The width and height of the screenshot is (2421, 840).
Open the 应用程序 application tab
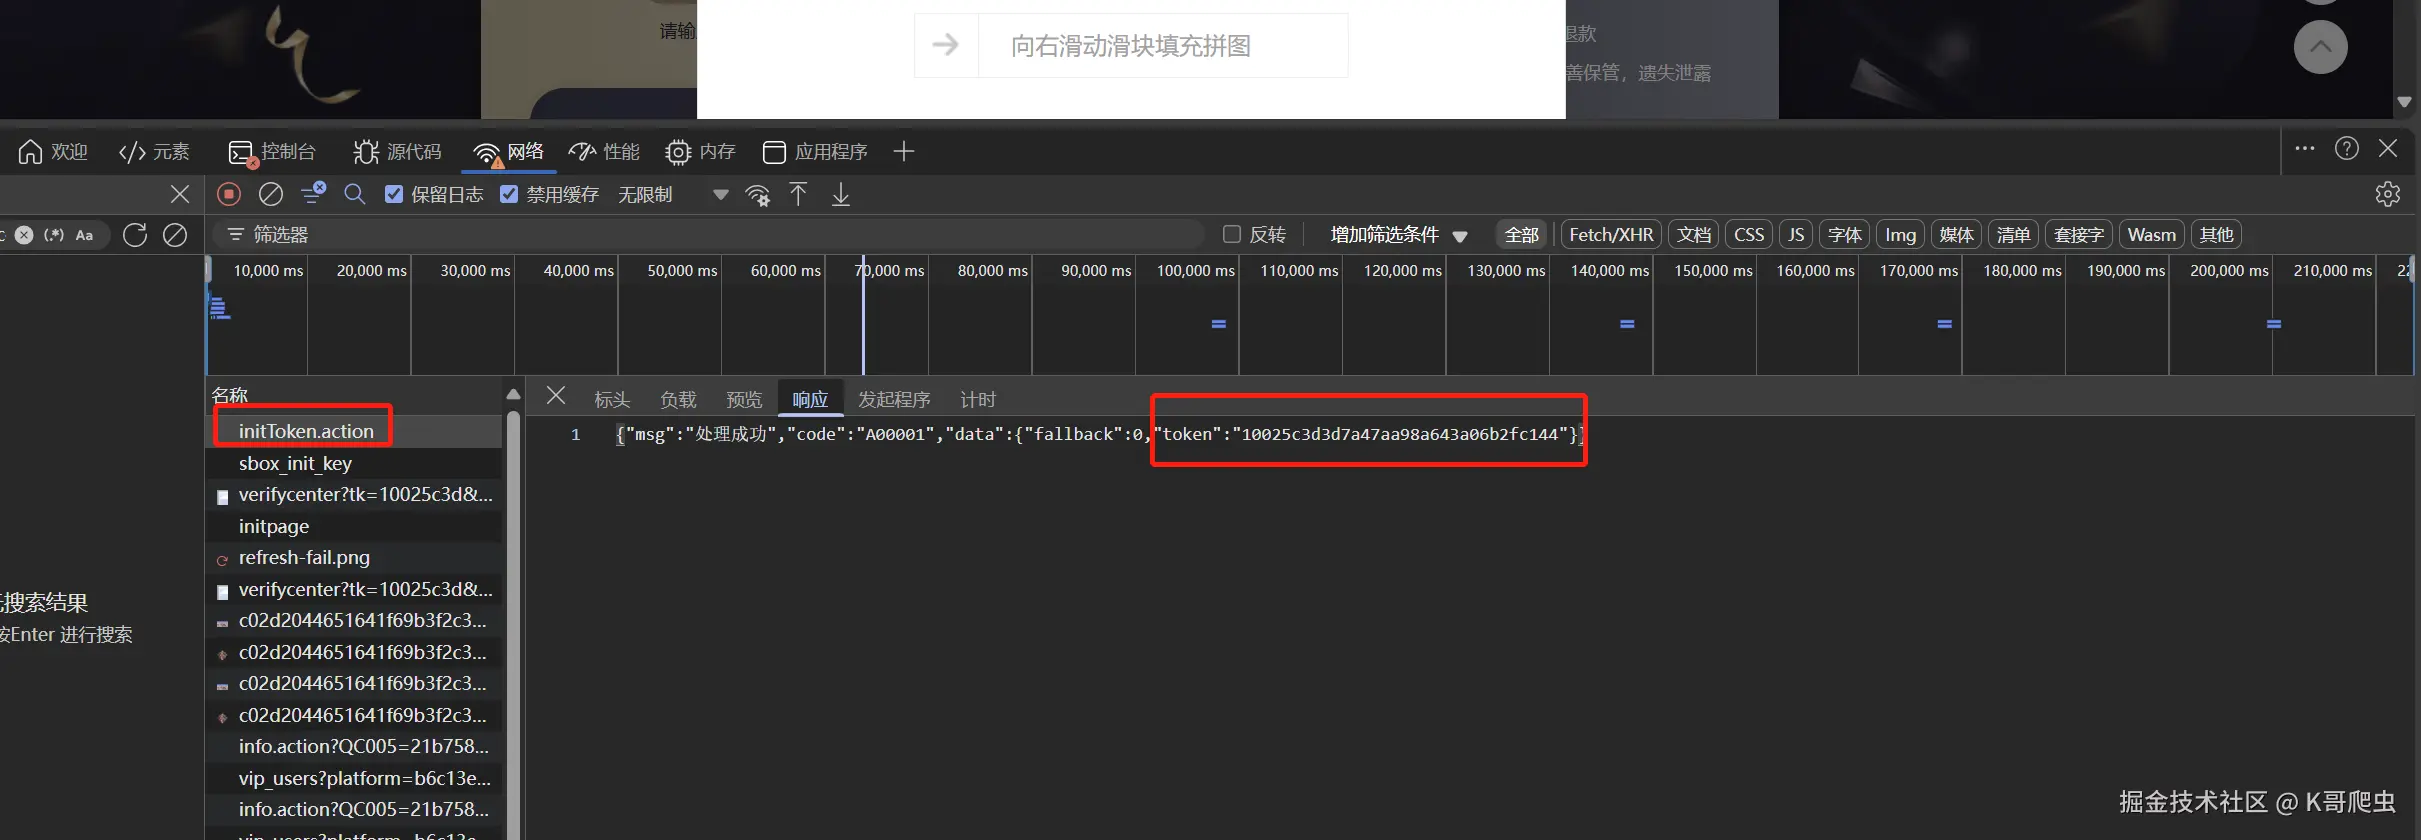click(x=815, y=152)
